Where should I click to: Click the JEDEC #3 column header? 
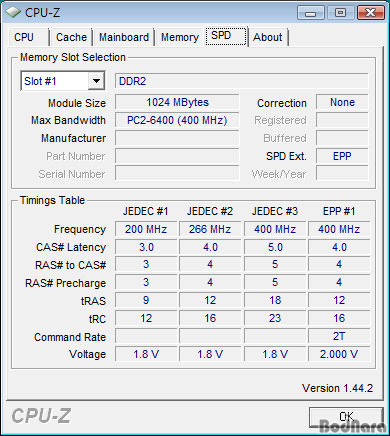coord(275,211)
